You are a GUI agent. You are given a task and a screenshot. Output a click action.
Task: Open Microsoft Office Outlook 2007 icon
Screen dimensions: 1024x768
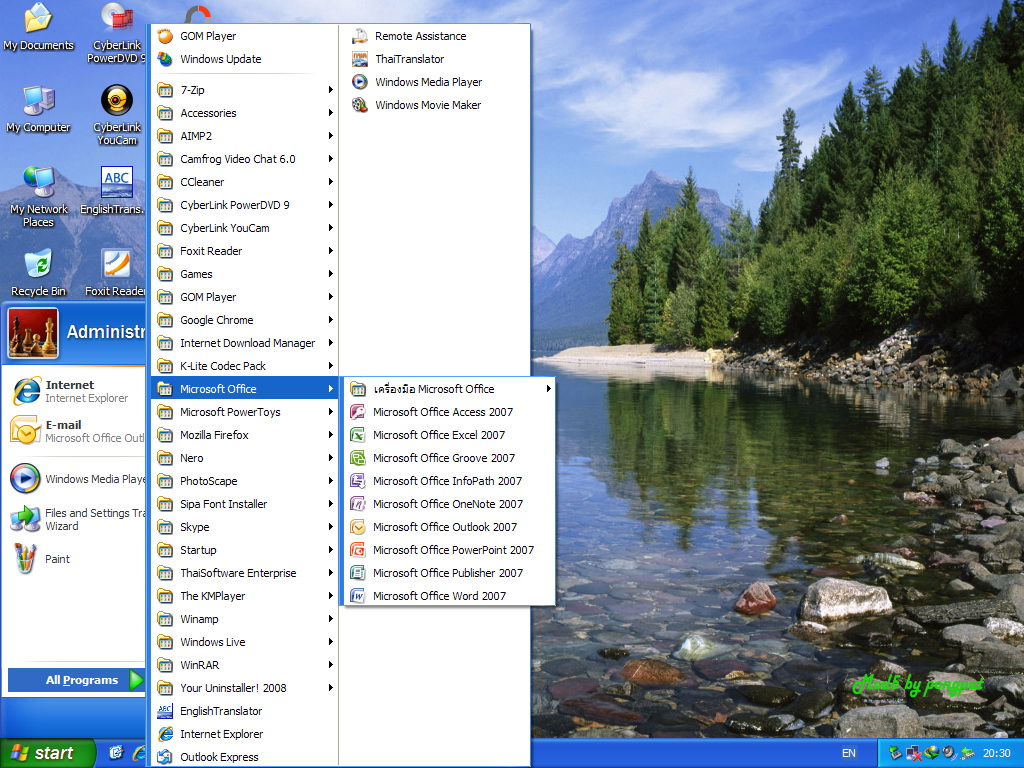tap(357, 527)
